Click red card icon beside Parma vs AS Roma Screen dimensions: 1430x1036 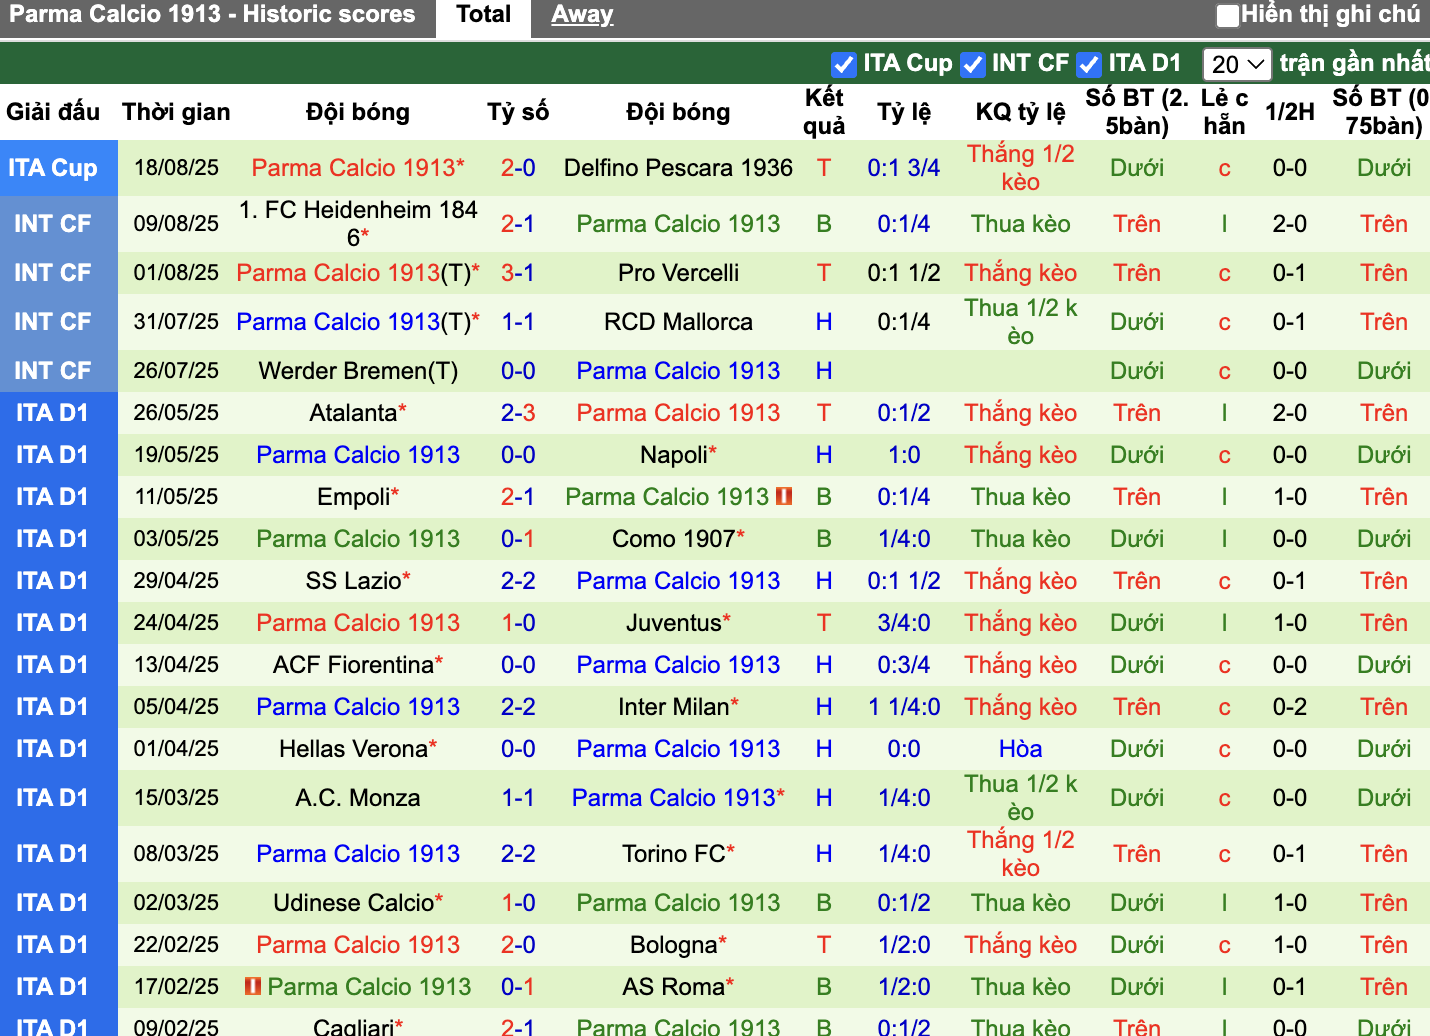tap(253, 986)
